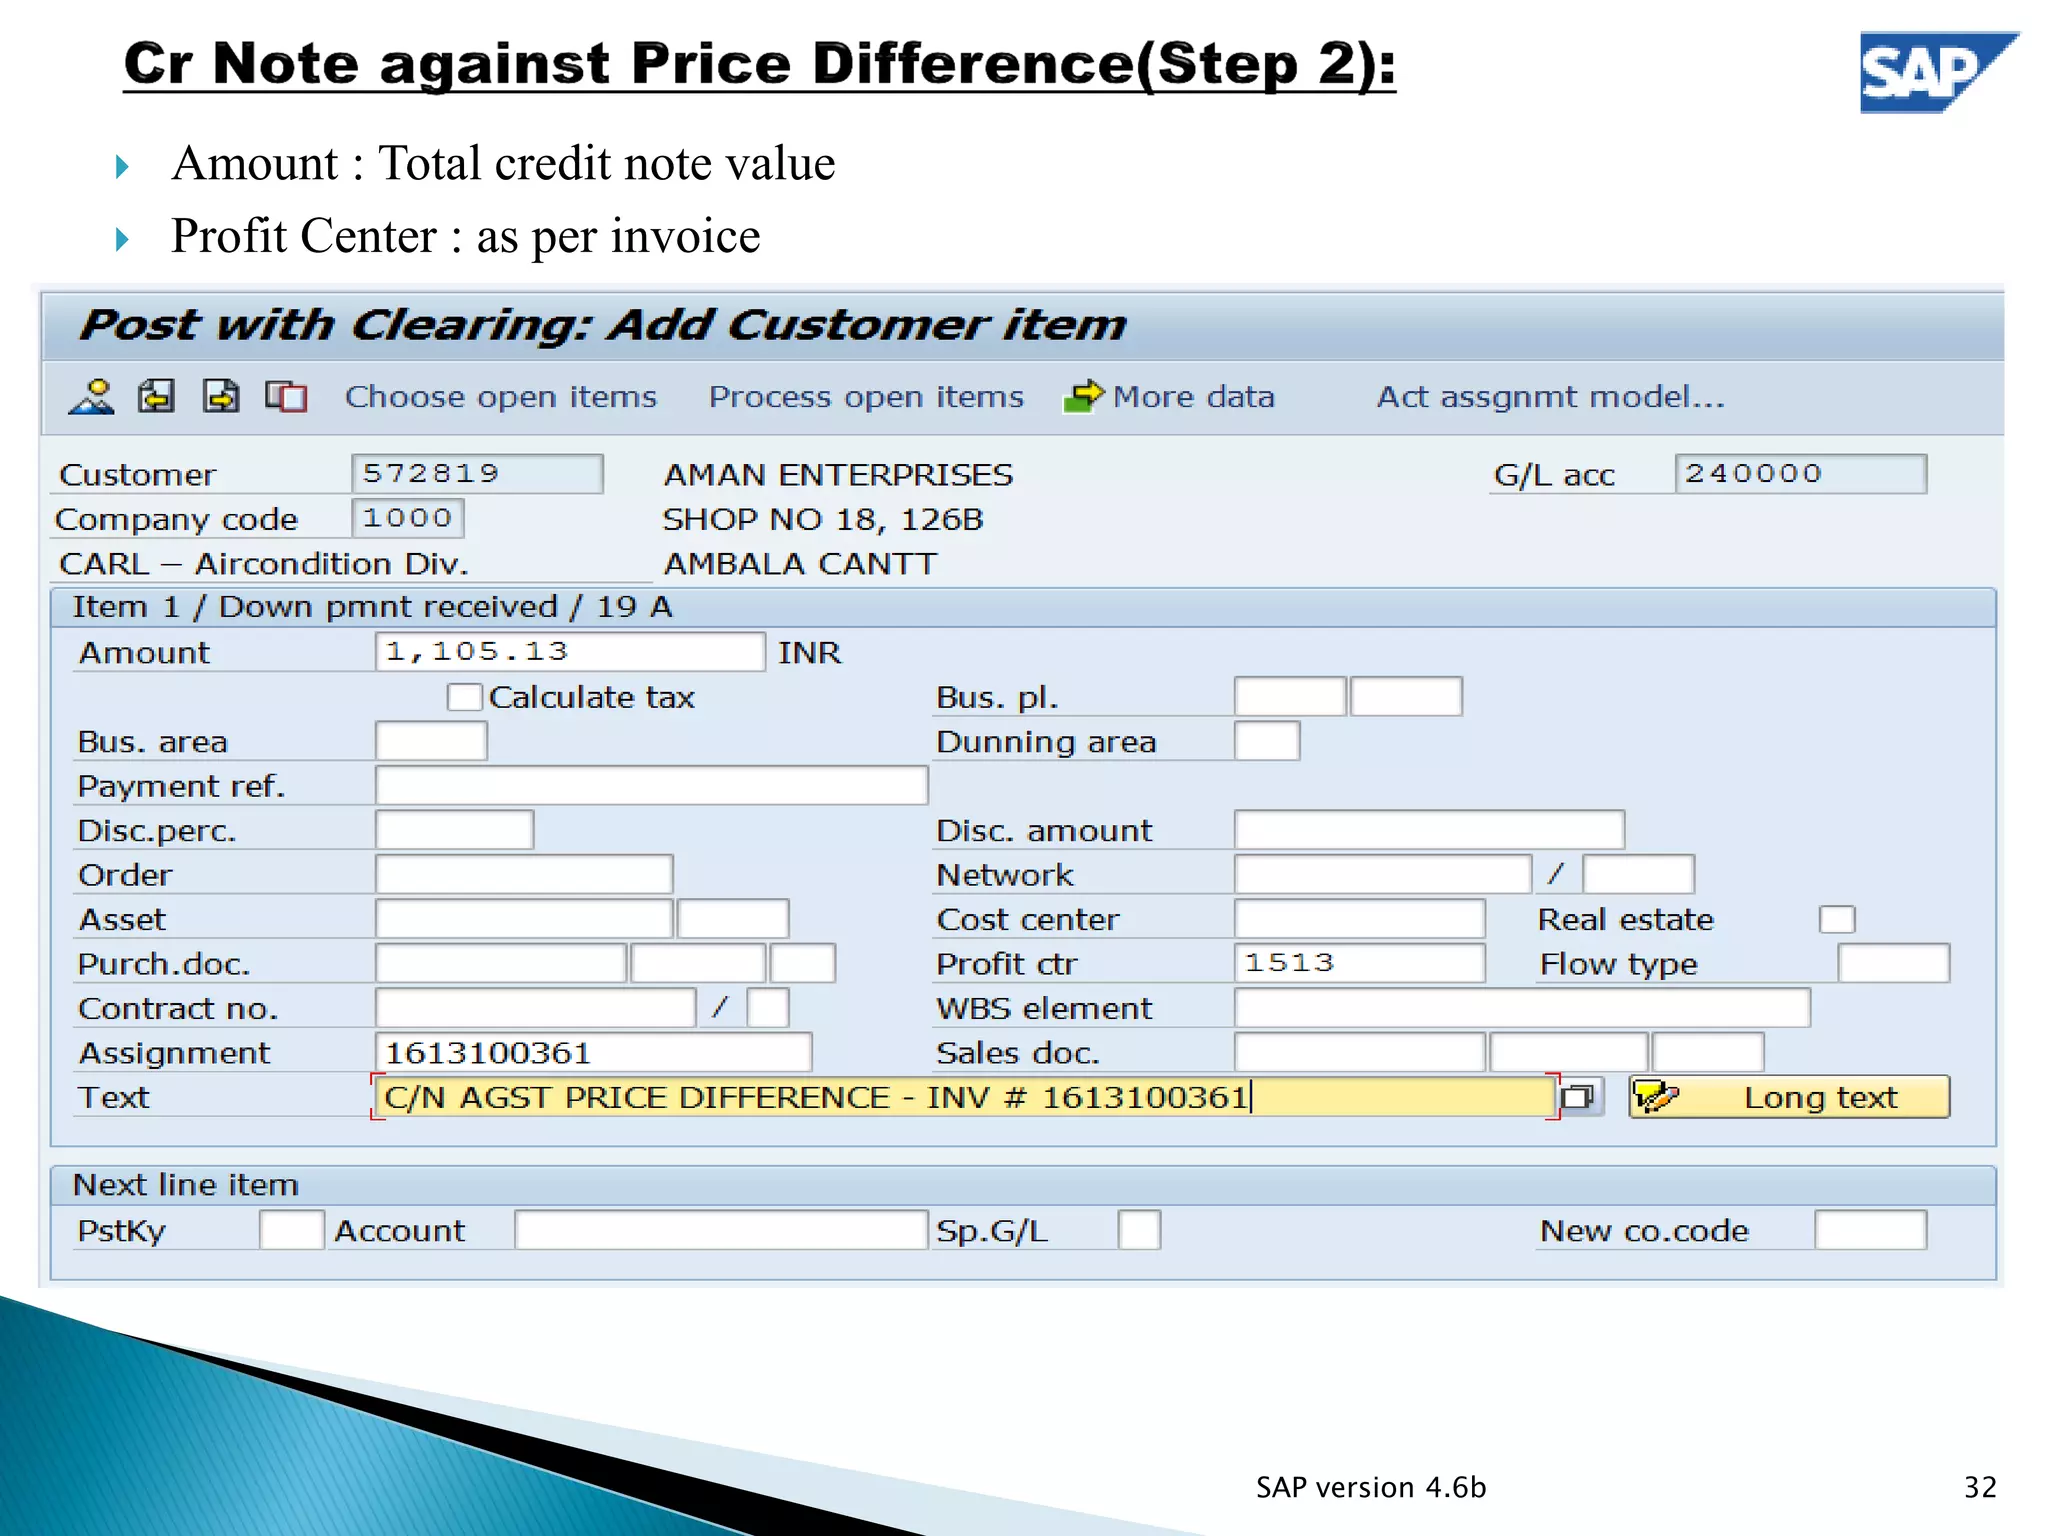Click the INR currency label
This screenshot has height=1536, width=2048.
[x=809, y=652]
